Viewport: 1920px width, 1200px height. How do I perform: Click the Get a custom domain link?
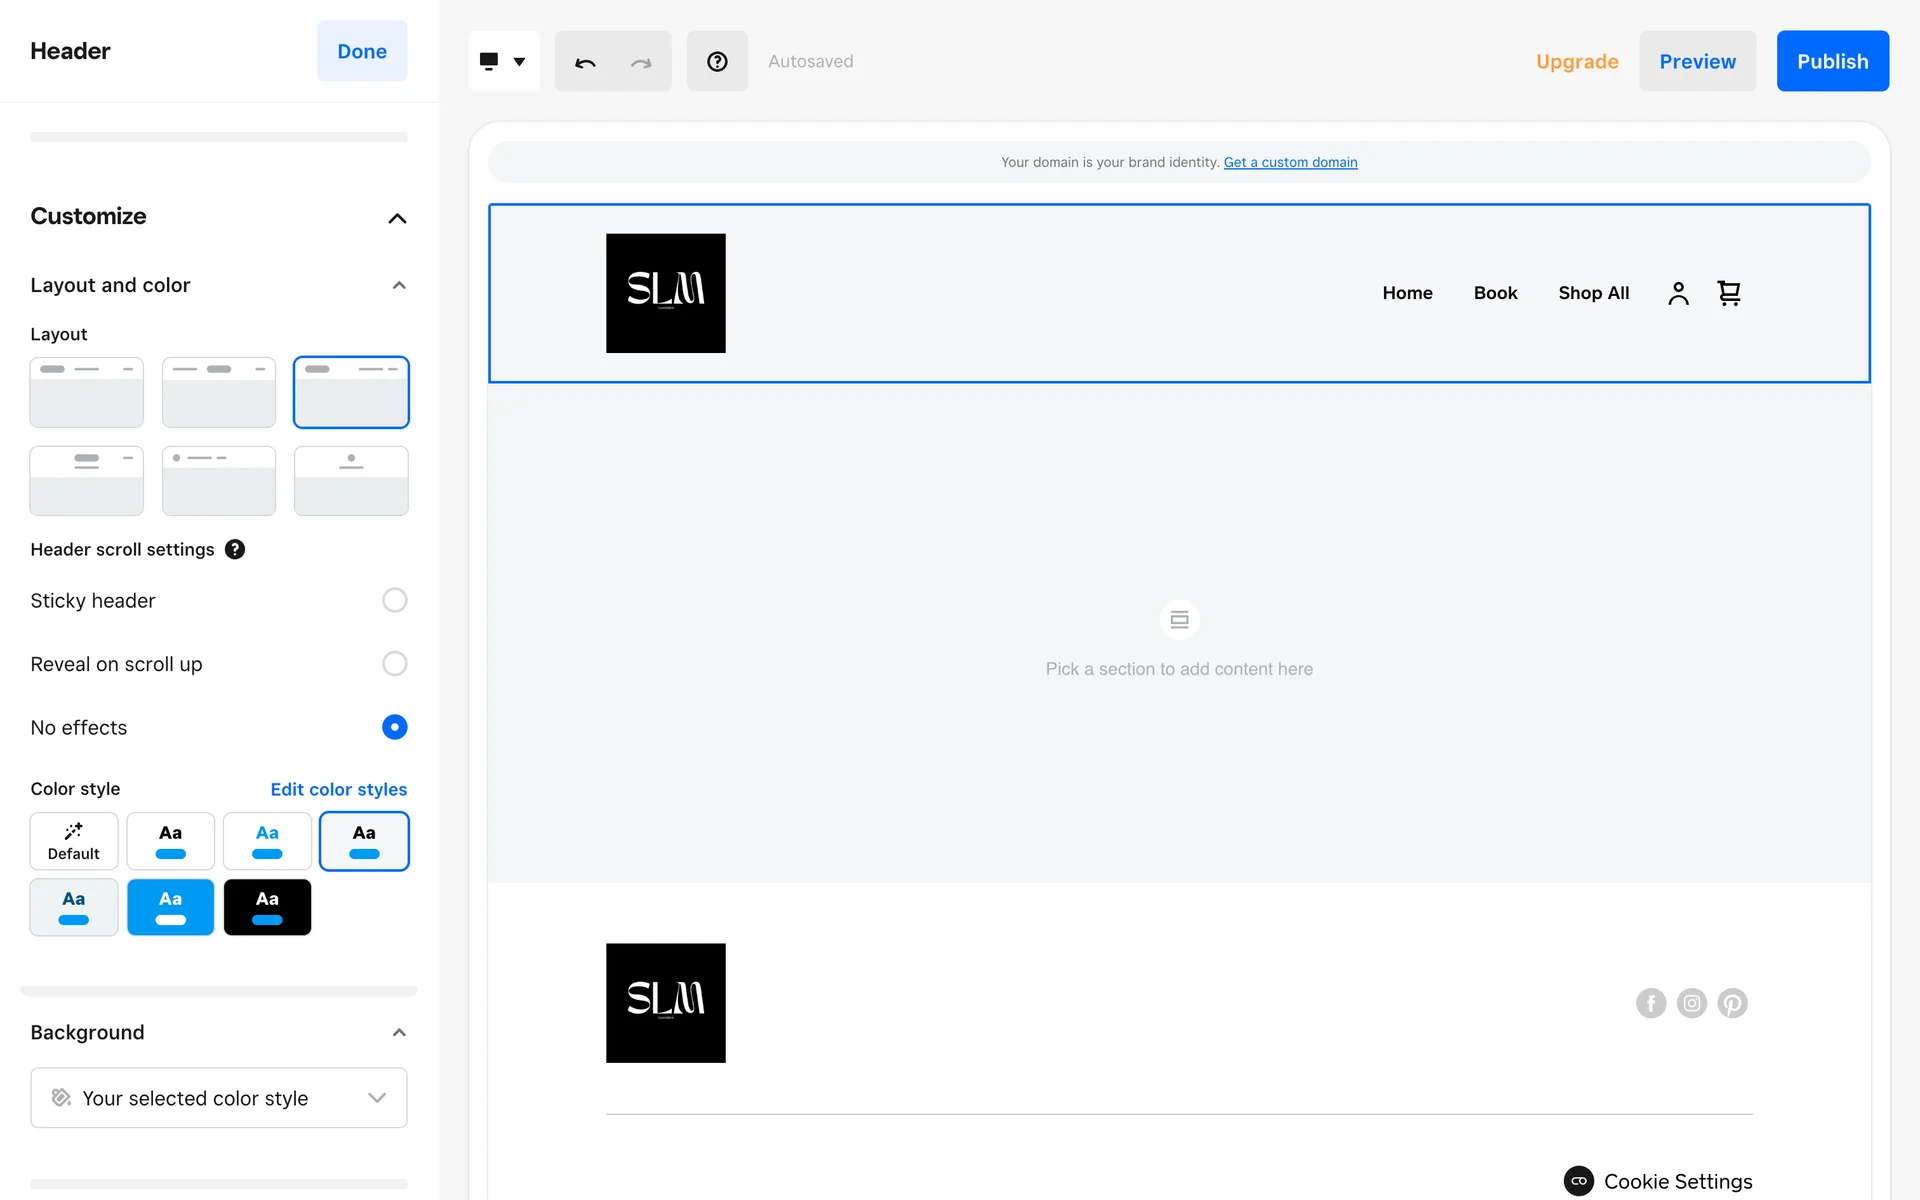[x=1290, y=162]
